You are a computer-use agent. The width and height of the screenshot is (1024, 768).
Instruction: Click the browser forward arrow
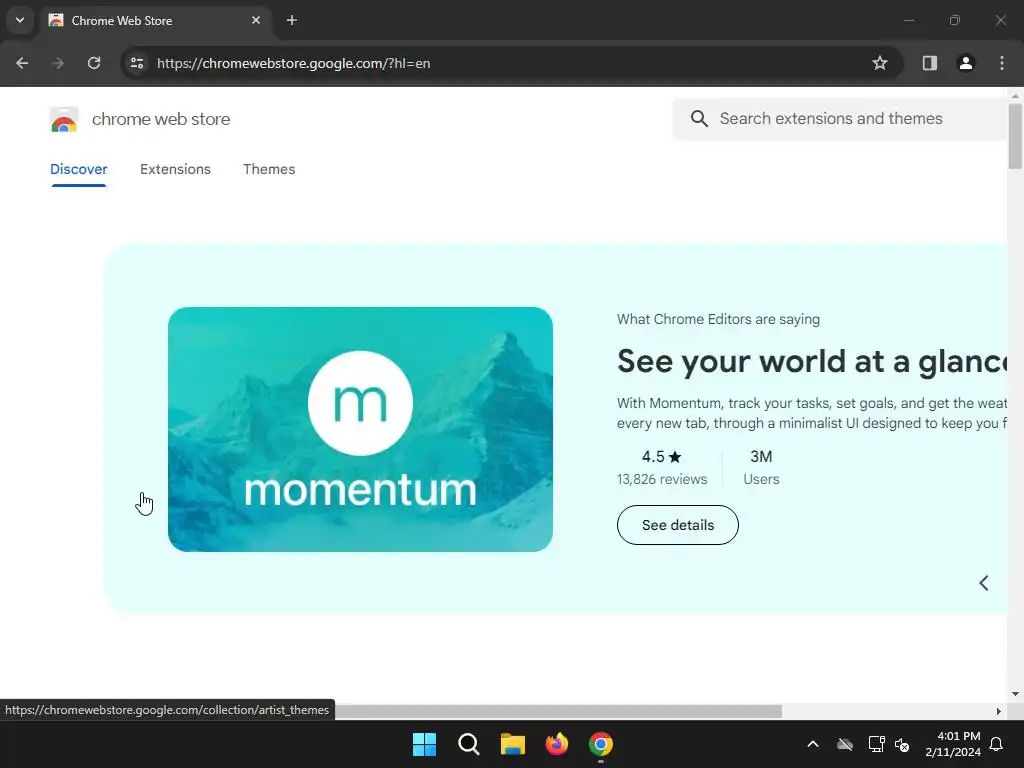pos(58,63)
